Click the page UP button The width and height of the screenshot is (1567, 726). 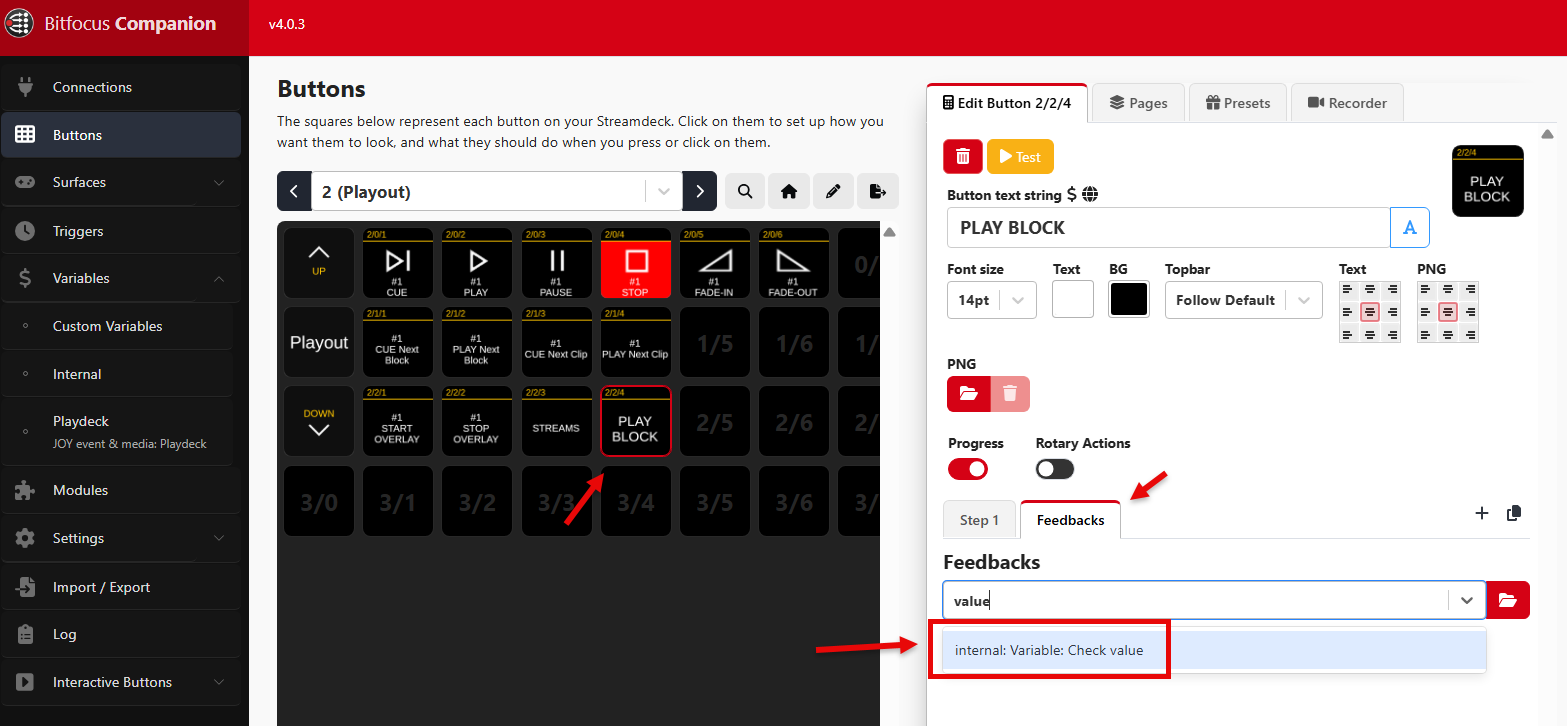319,263
